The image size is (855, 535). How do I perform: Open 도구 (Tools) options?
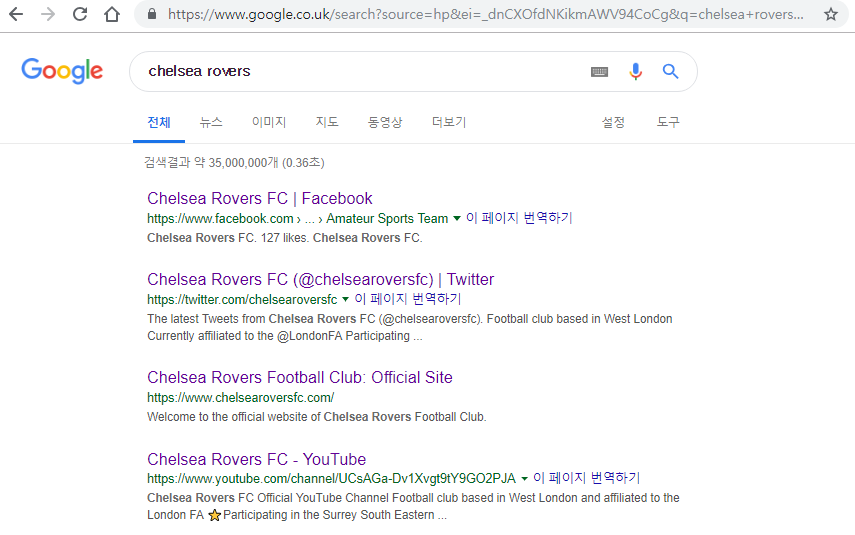668,122
